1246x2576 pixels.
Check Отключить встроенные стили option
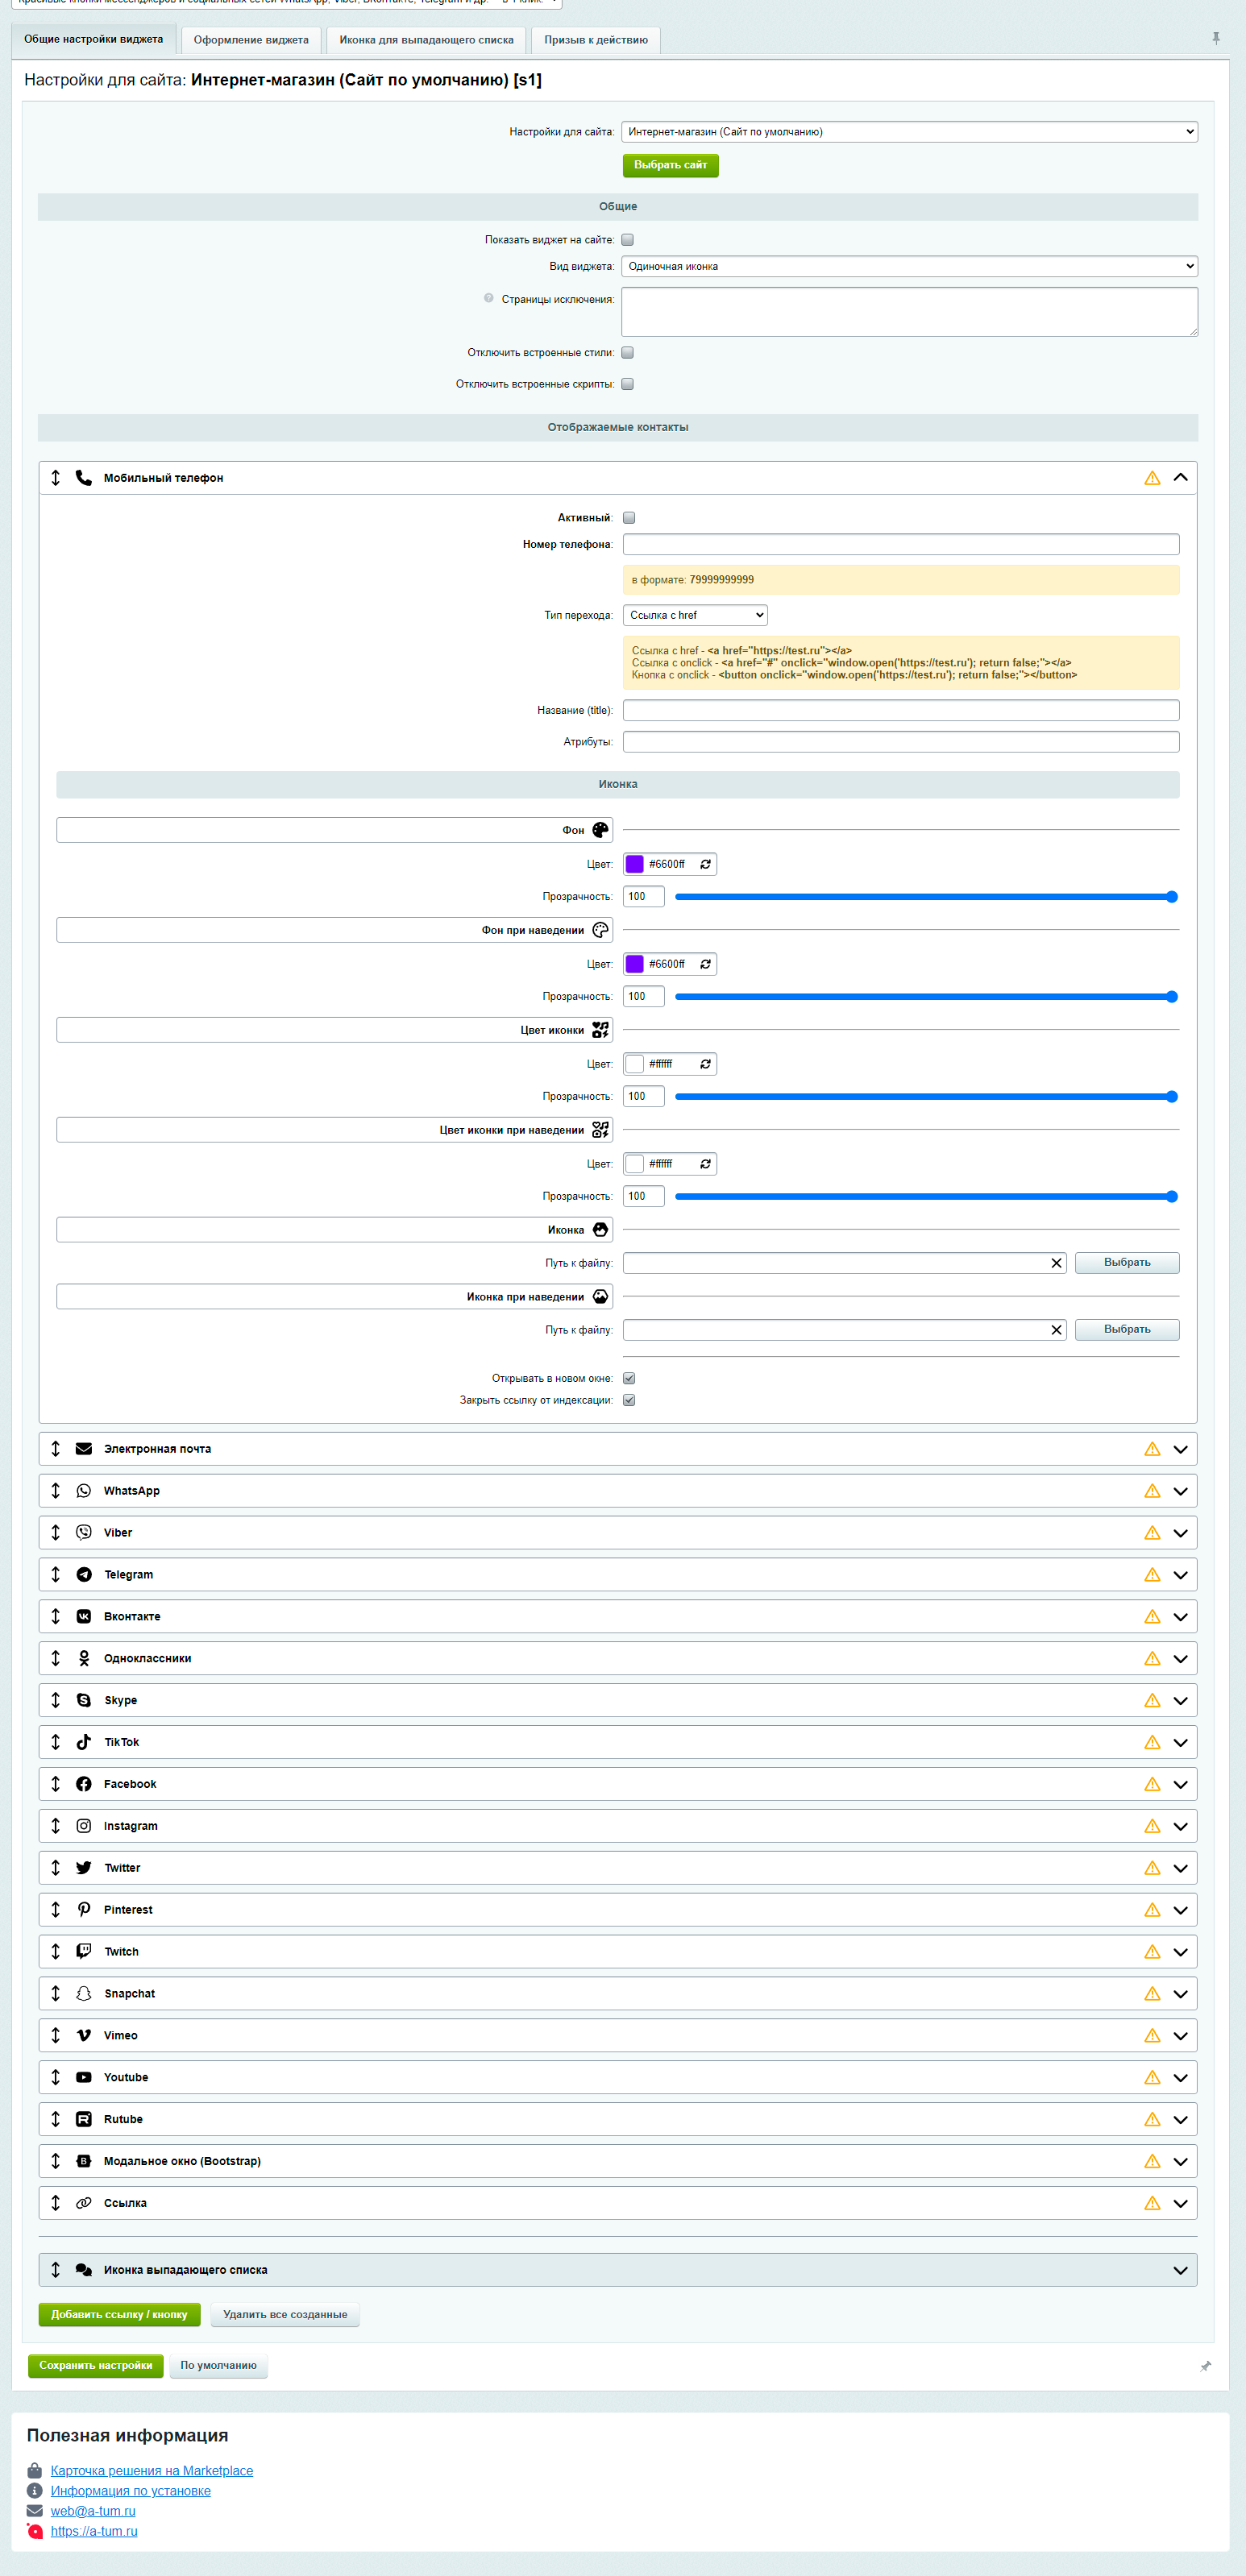628,353
